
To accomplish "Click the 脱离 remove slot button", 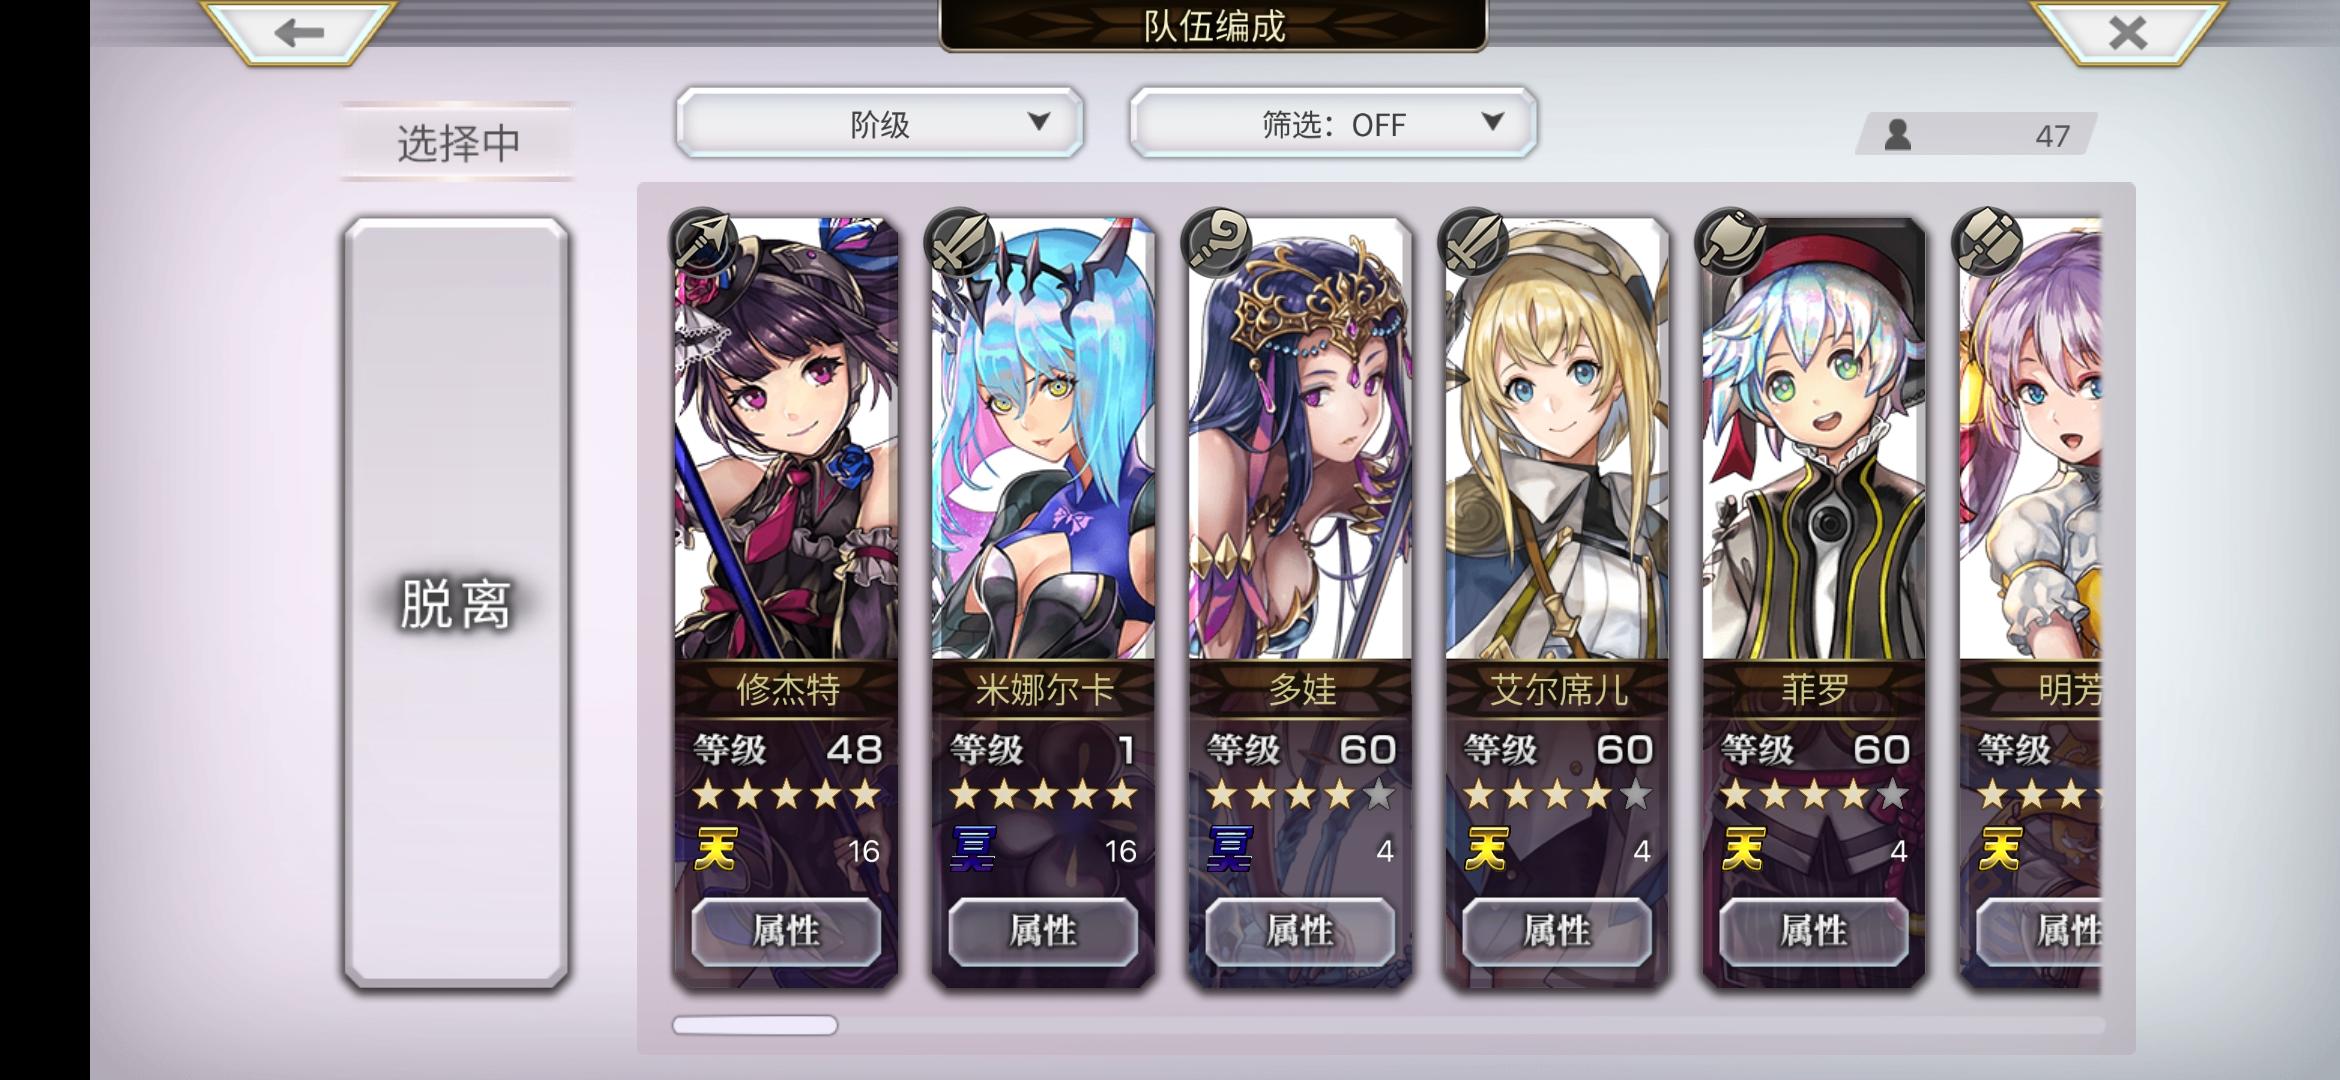I will pos(457,603).
